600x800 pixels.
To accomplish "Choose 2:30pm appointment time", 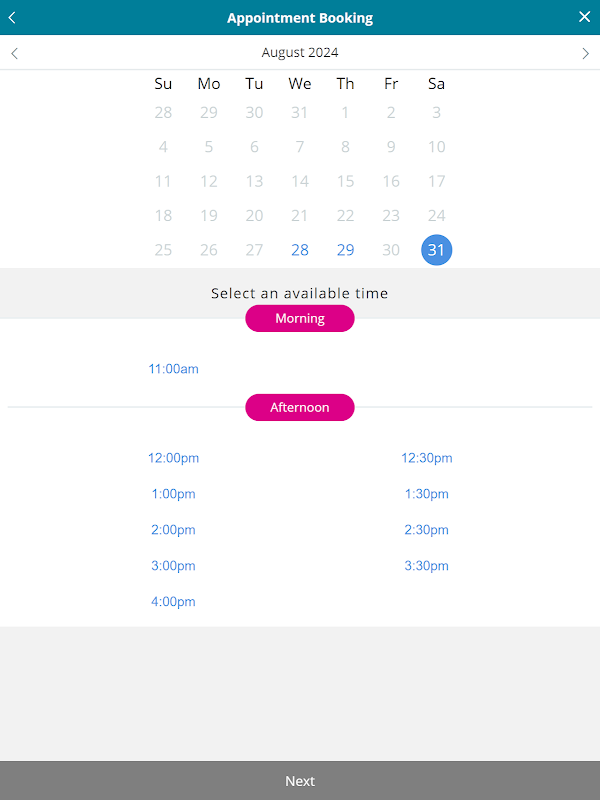I will click(427, 530).
